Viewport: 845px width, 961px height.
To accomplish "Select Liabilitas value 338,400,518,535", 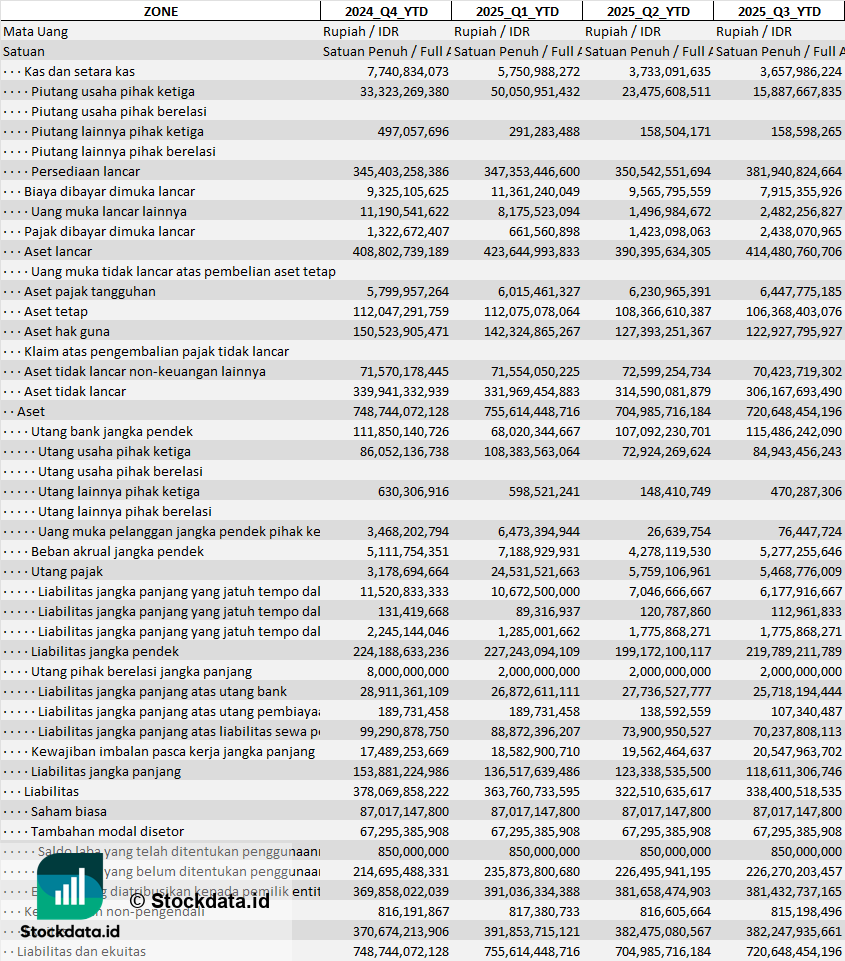I will coord(794,792).
